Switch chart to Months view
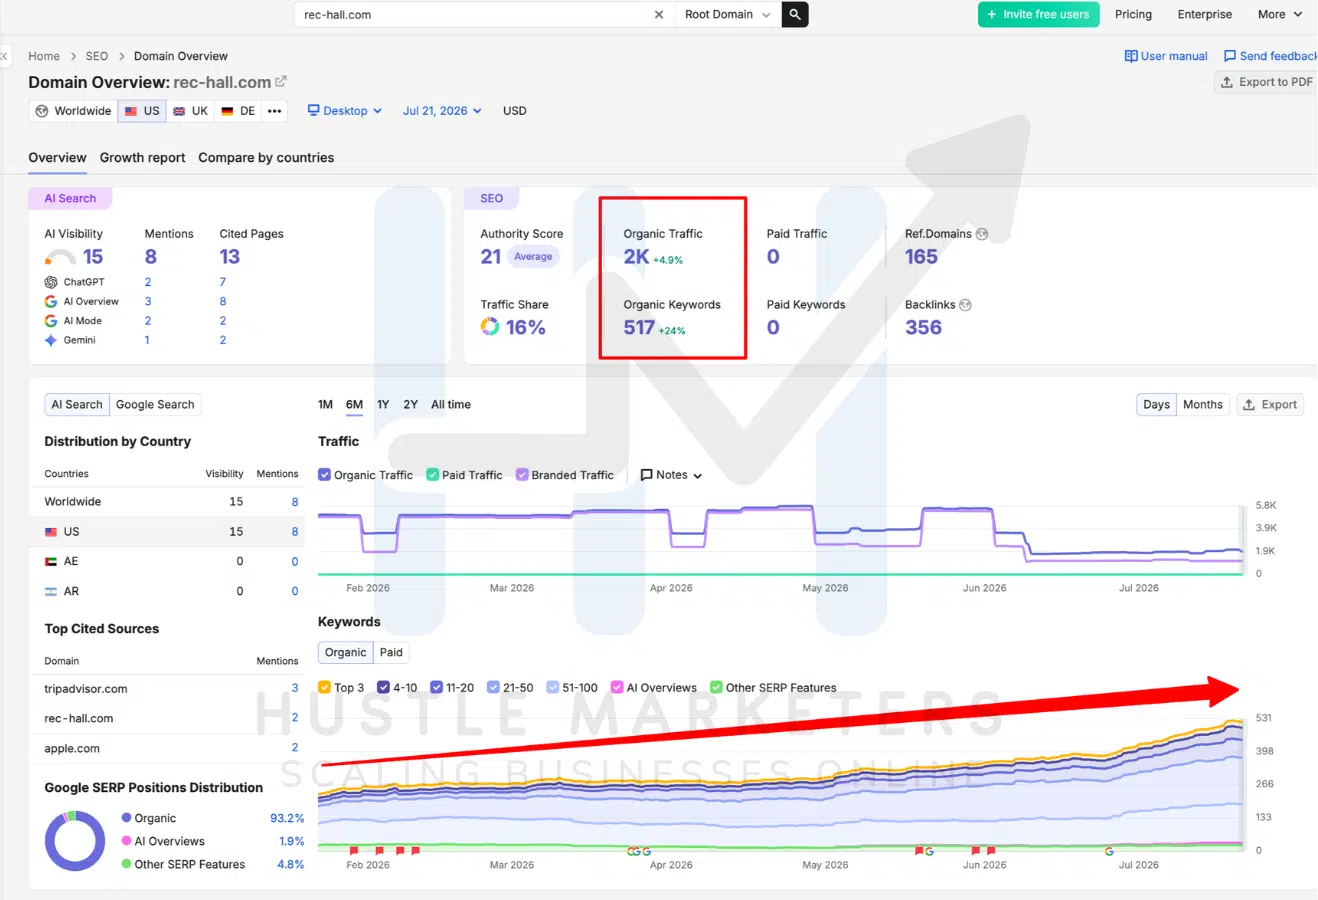 1203,405
